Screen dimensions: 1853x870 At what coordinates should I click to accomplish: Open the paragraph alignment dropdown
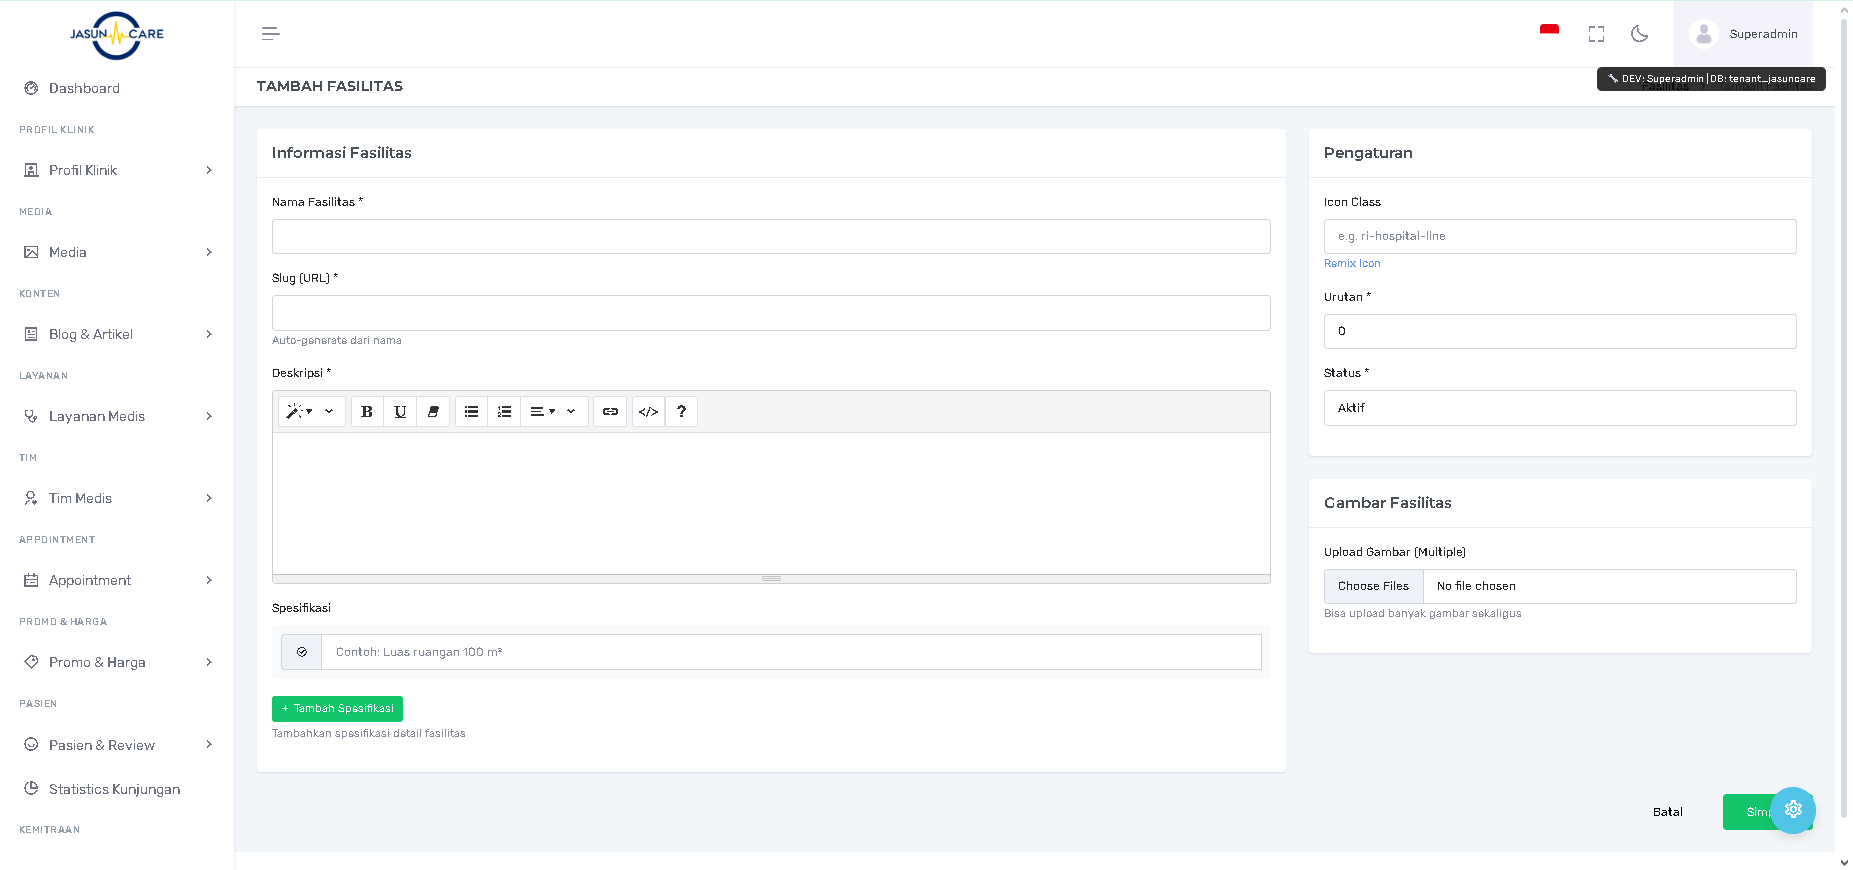[542, 412]
